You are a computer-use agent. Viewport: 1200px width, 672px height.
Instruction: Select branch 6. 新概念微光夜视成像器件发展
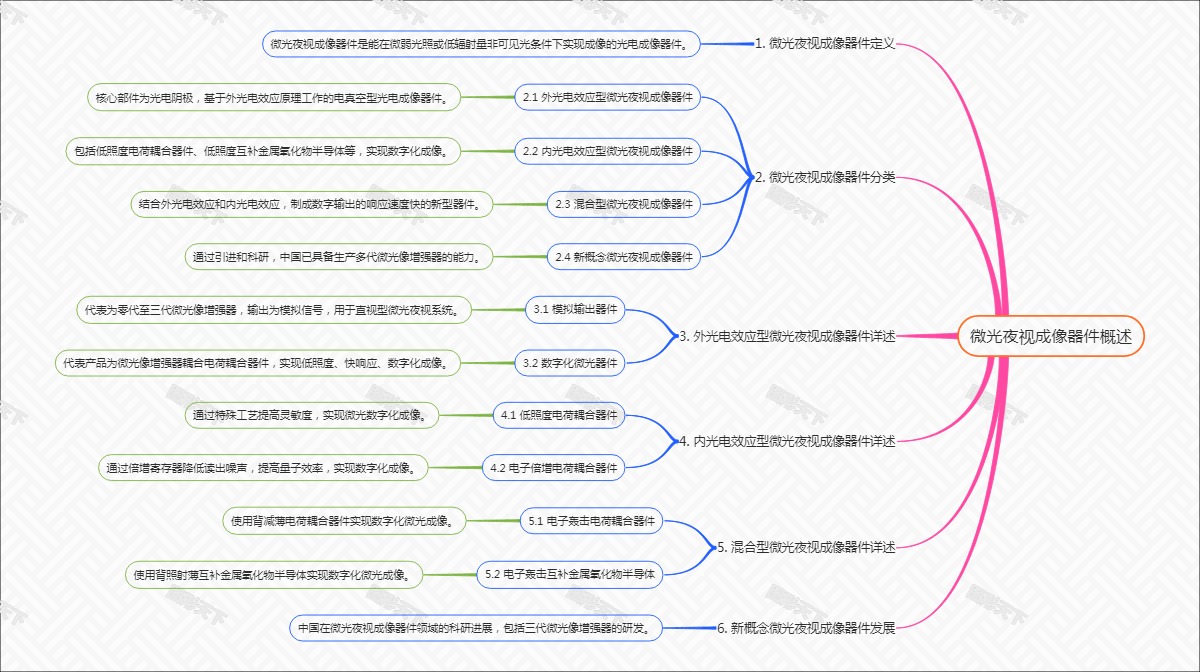[806, 628]
